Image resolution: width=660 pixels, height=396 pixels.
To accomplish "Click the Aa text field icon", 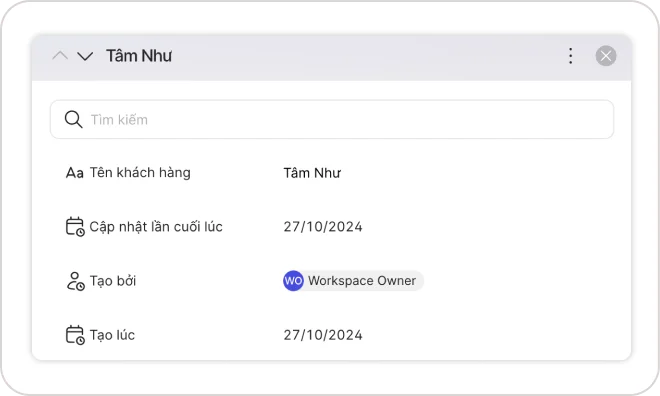I will pos(75,173).
